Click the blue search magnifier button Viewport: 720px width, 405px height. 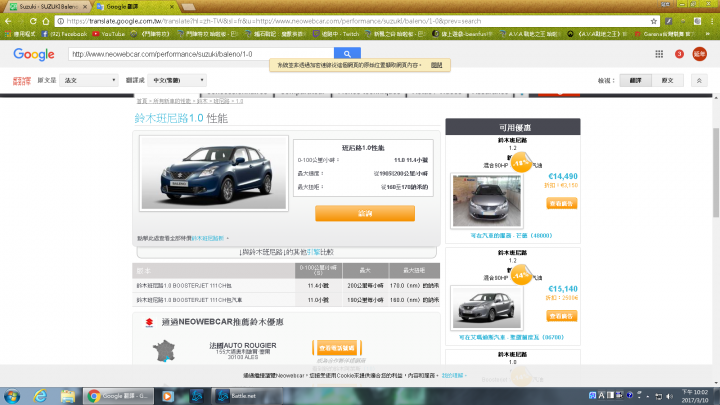tap(347, 54)
